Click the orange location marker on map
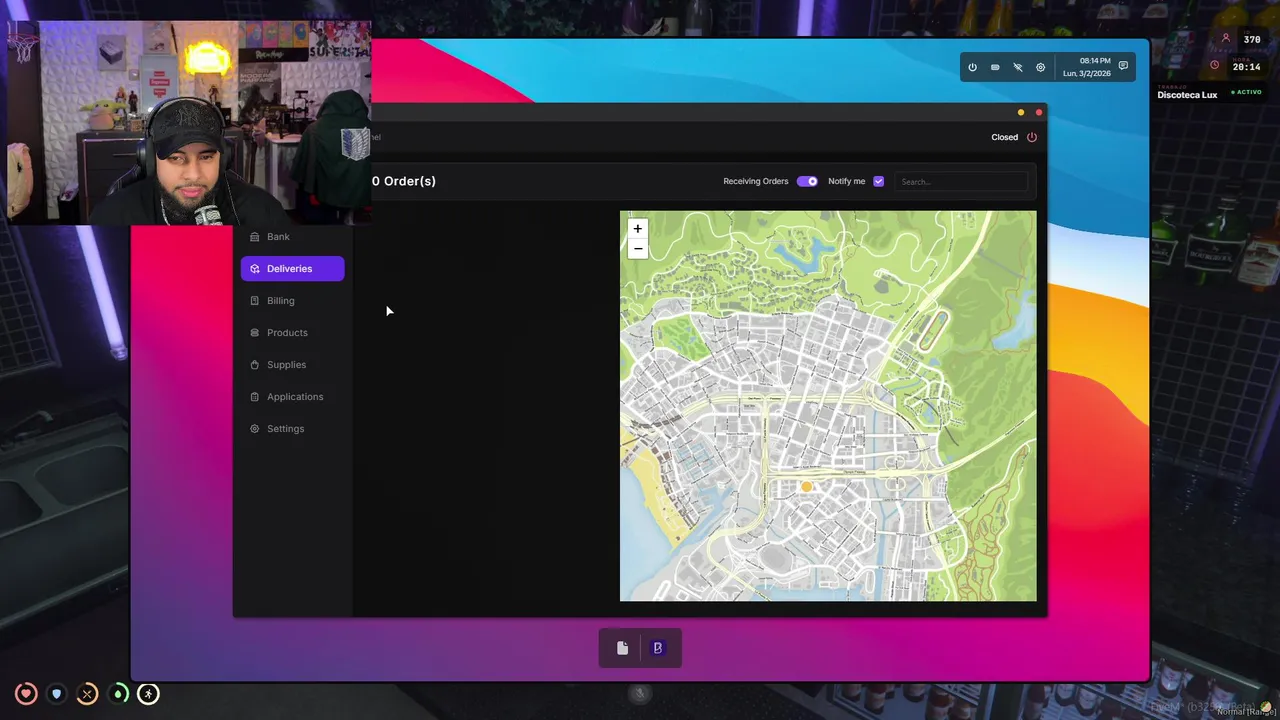This screenshot has width=1280, height=720. pyautogui.click(x=806, y=486)
